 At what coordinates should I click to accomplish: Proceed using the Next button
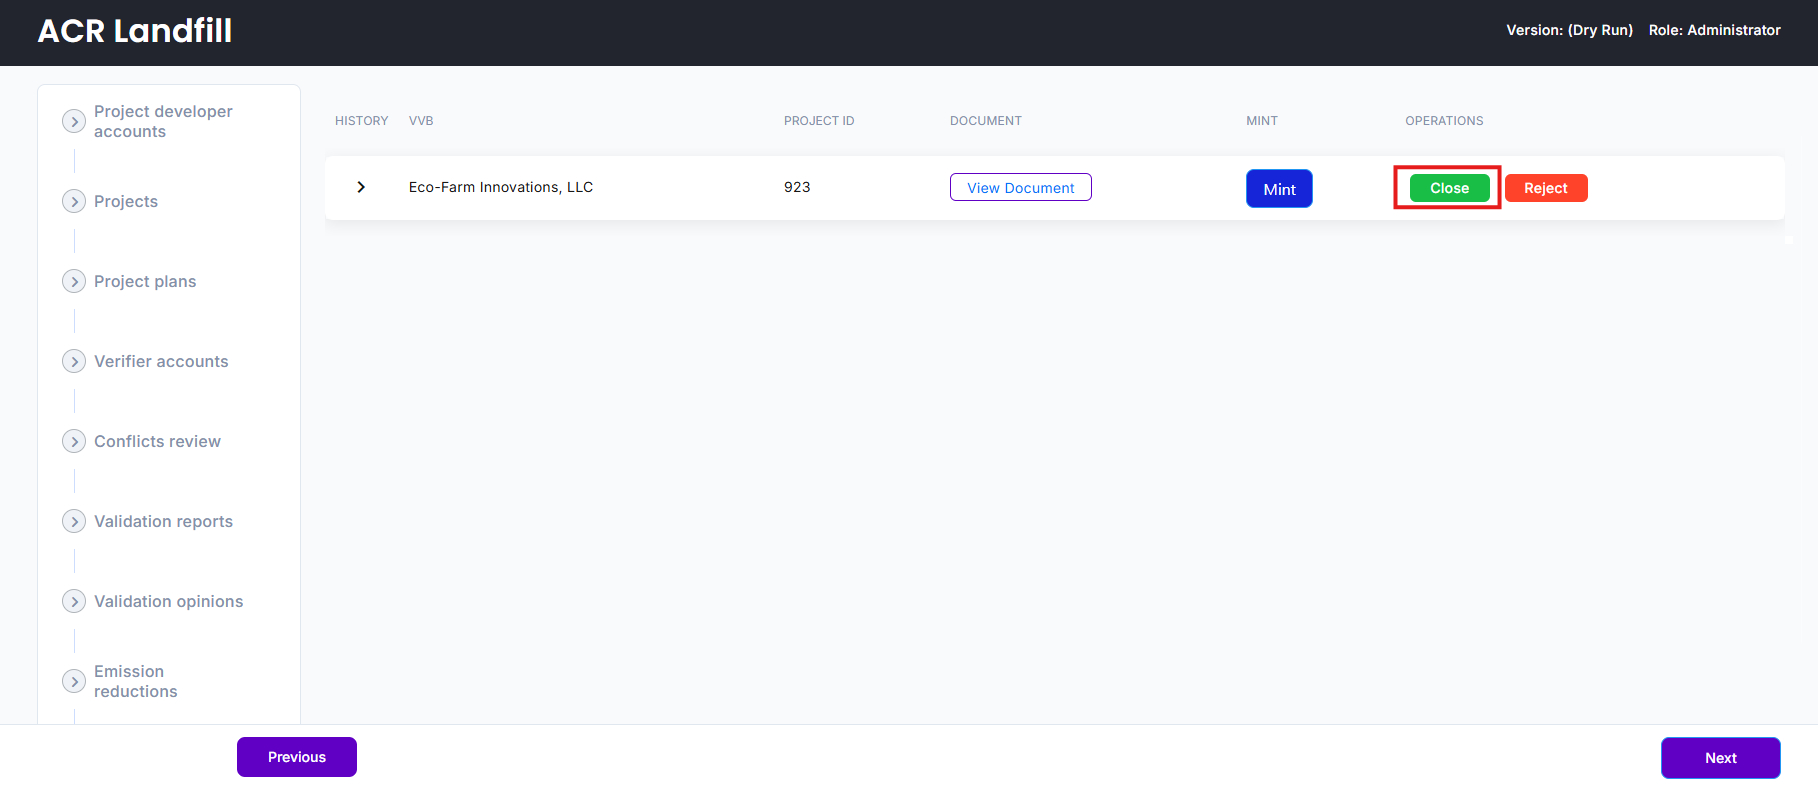(x=1720, y=757)
